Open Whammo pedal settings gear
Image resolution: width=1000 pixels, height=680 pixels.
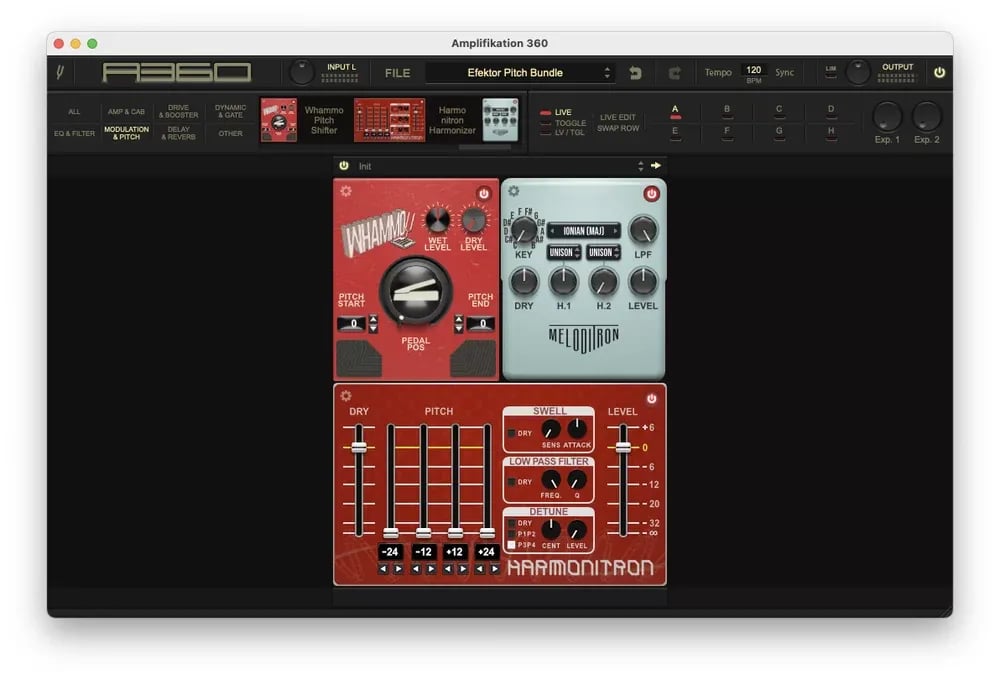coord(346,191)
